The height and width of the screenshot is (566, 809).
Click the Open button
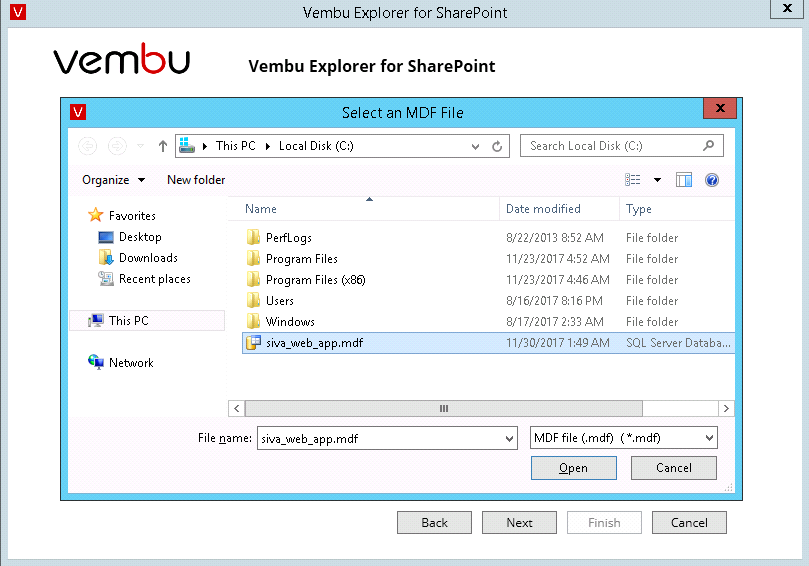click(x=574, y=468)
